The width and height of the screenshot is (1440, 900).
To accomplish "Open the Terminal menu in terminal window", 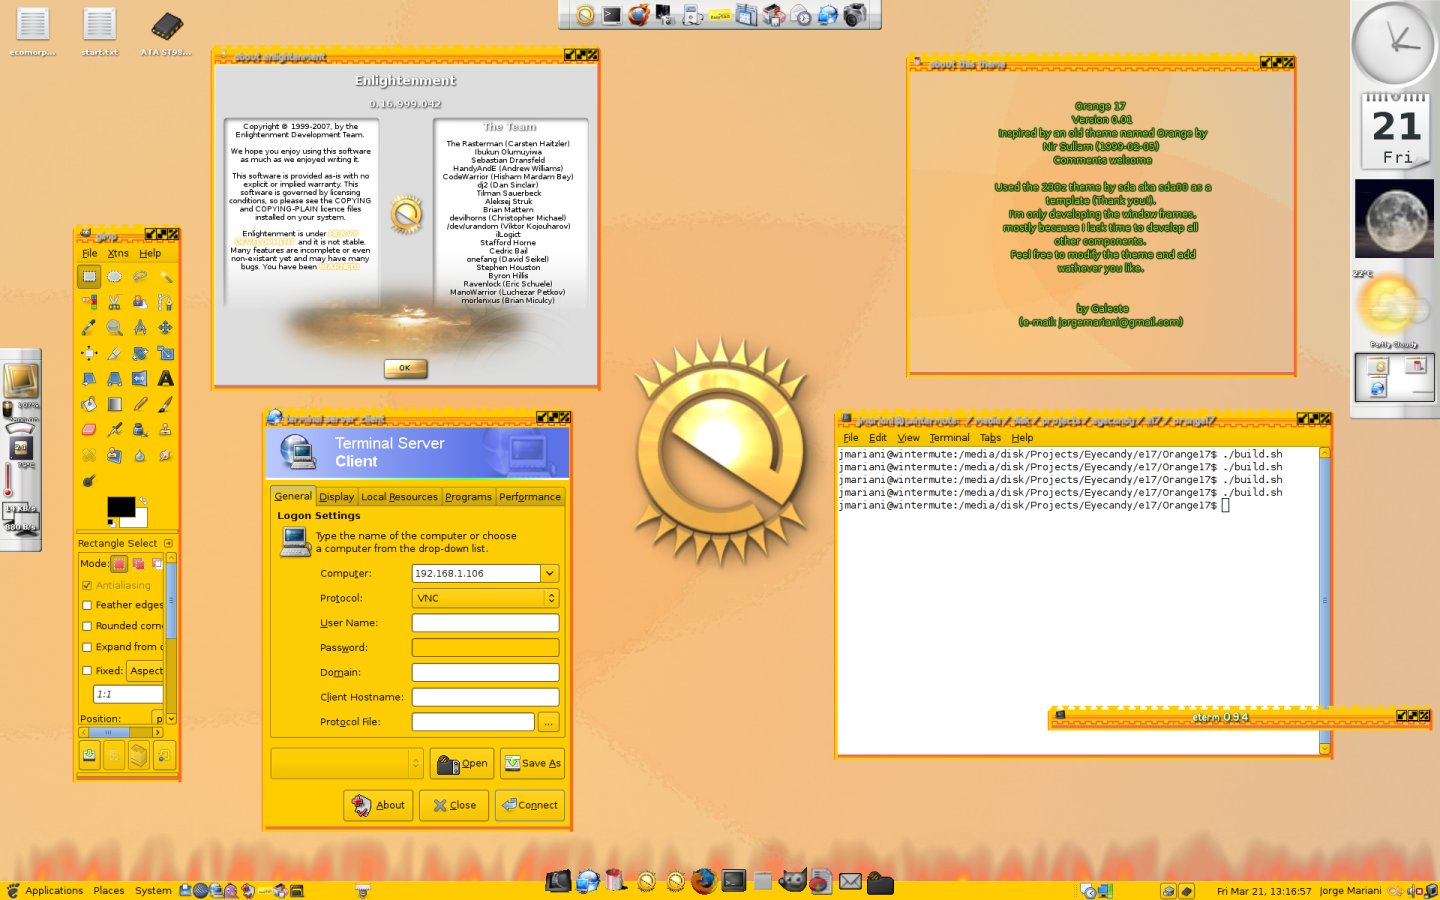I will click(949, 437).
